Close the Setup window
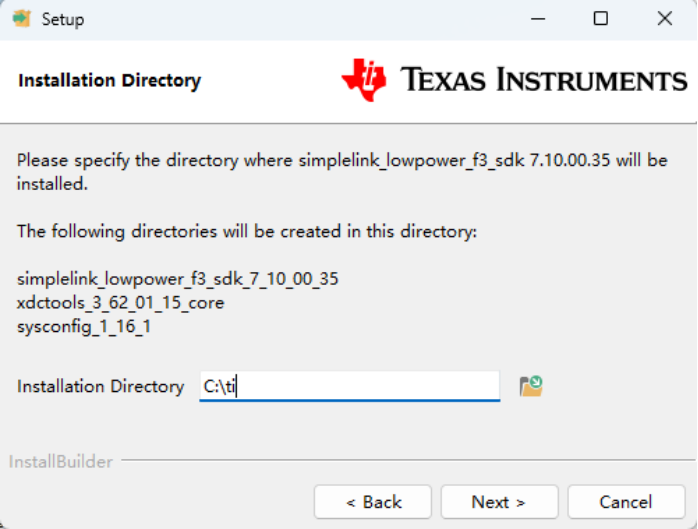 [665, 19]
